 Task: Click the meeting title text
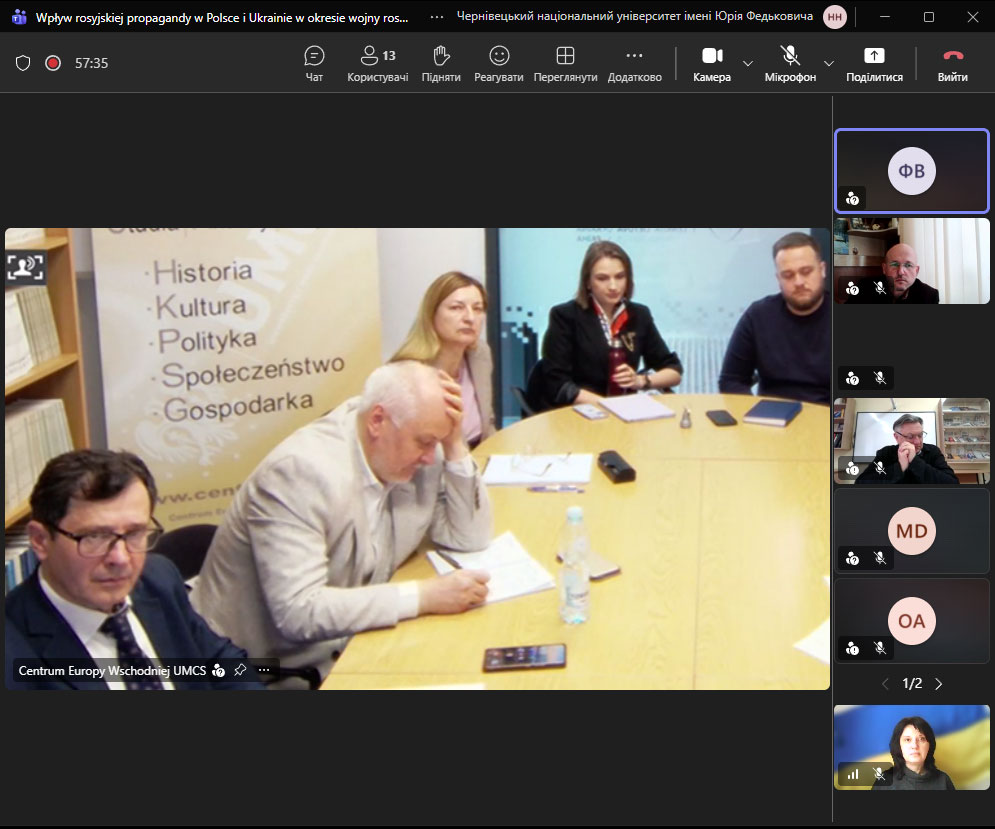point(222,18)
